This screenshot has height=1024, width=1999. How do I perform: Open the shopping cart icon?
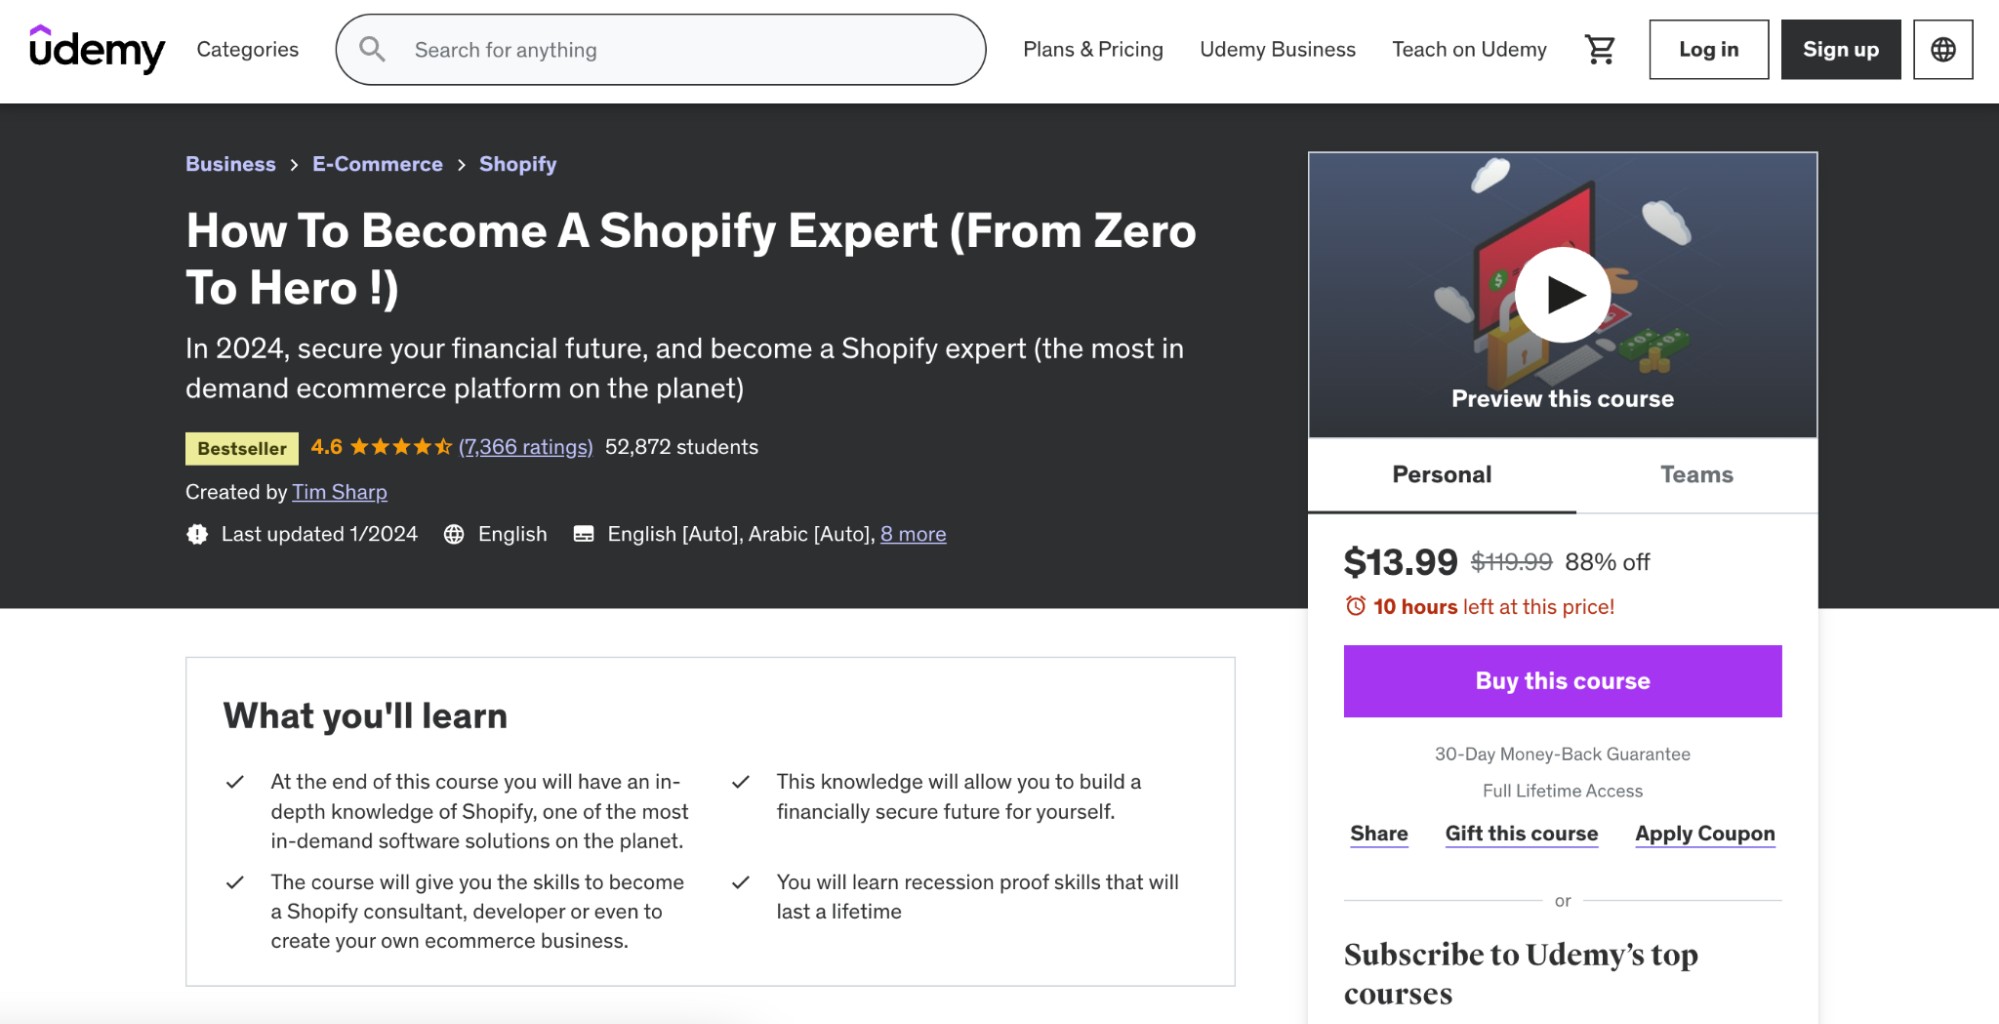coord(1600,49)
